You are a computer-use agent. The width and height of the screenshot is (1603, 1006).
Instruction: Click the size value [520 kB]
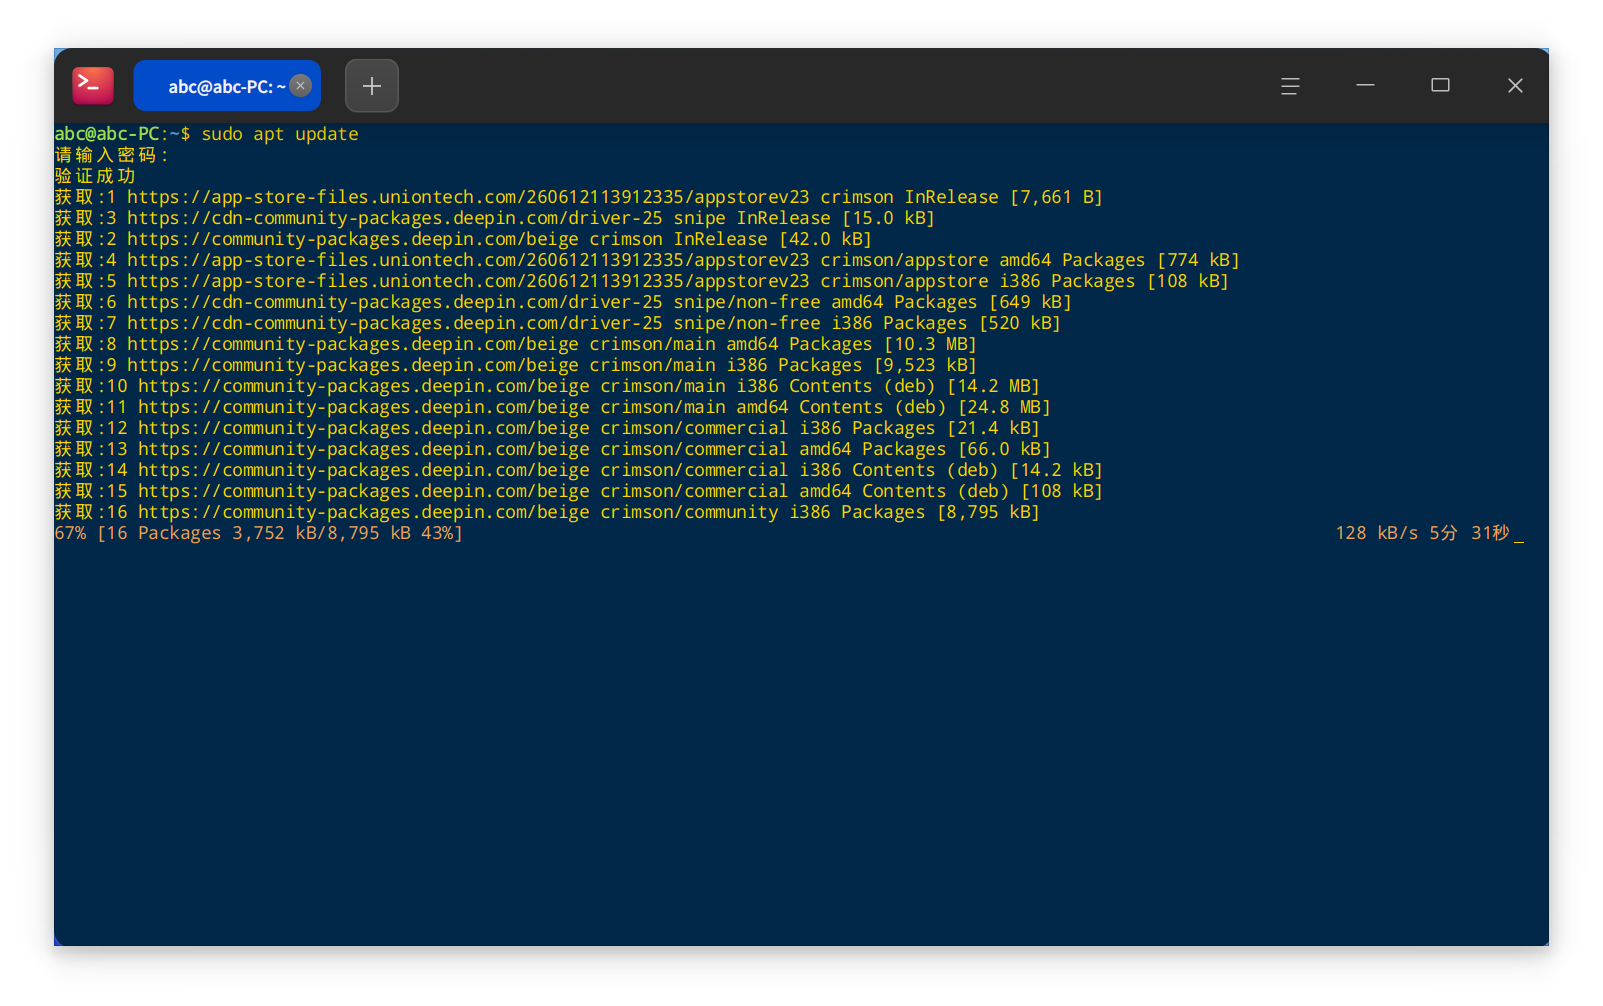(1020, 323)
